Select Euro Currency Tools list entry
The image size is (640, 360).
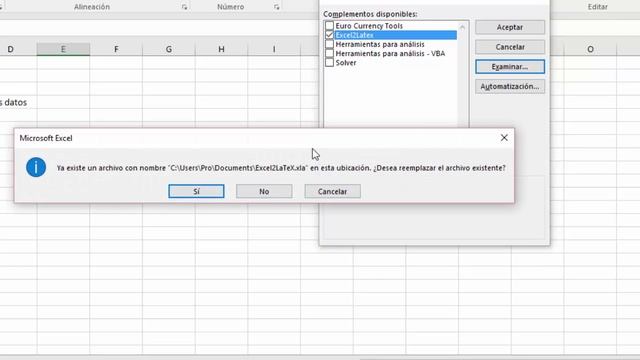pos(369,26)
